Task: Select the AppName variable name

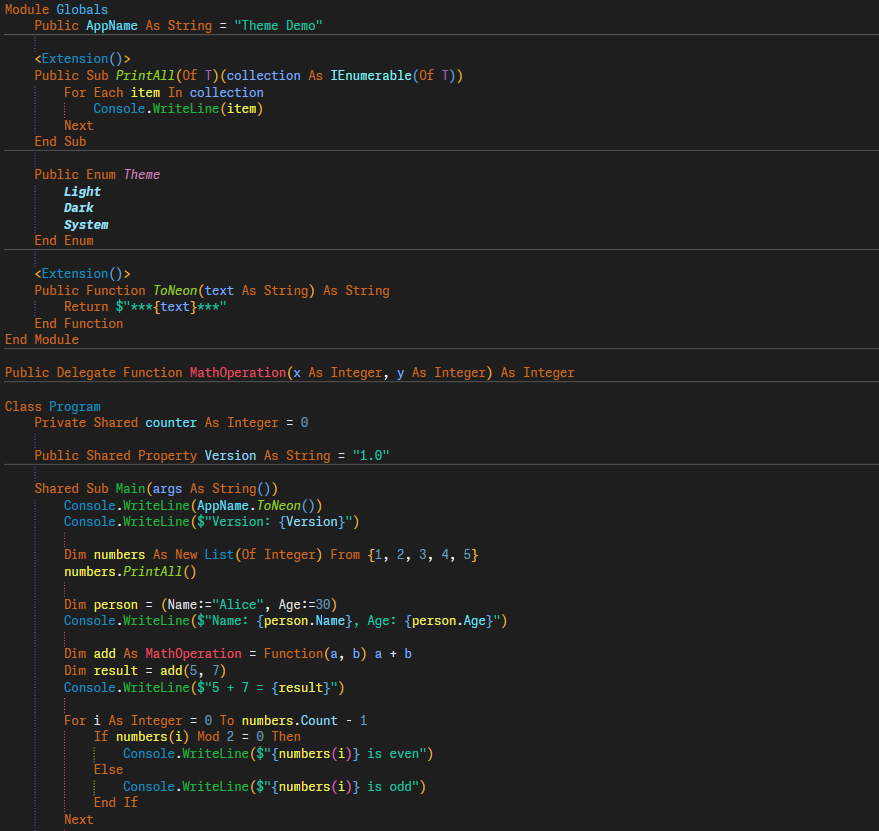Action: tap(111, 25)
